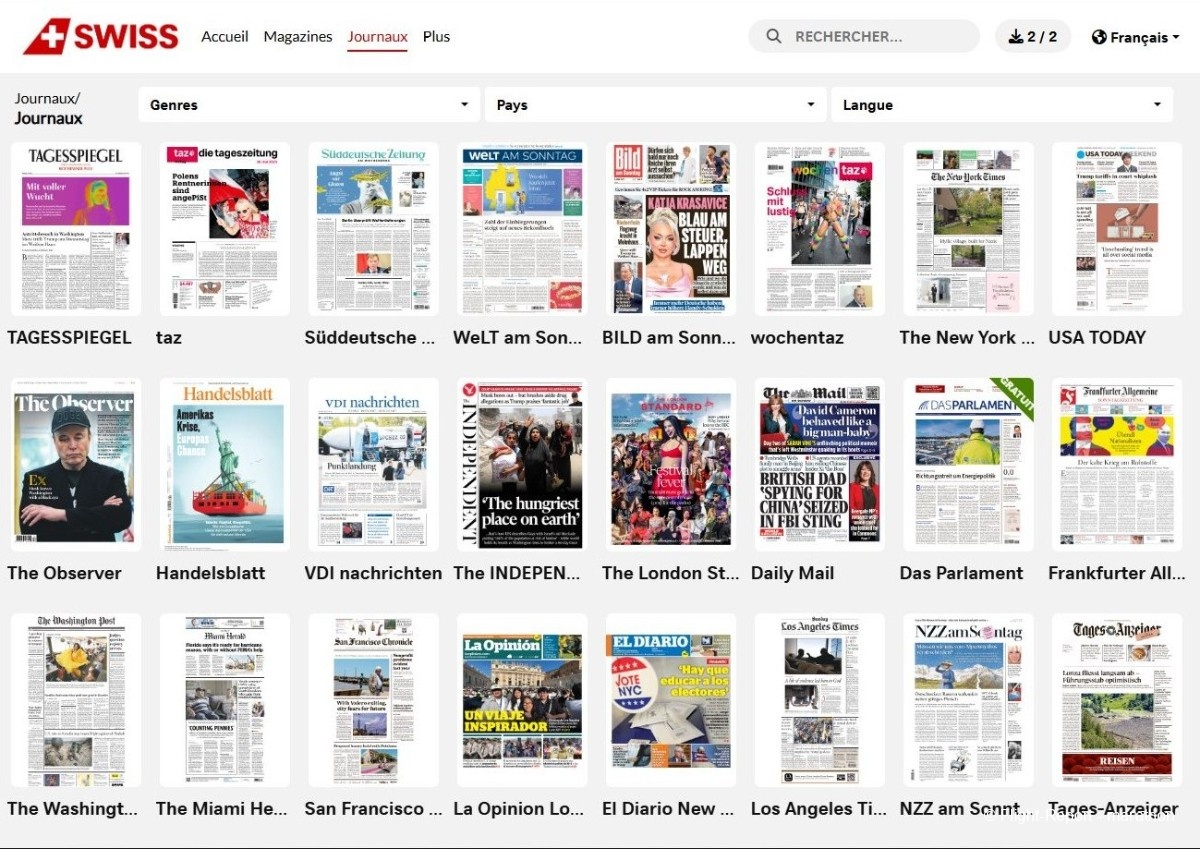
Task: Open the Süddeutsche Zeitung cover
Action: 374,229
